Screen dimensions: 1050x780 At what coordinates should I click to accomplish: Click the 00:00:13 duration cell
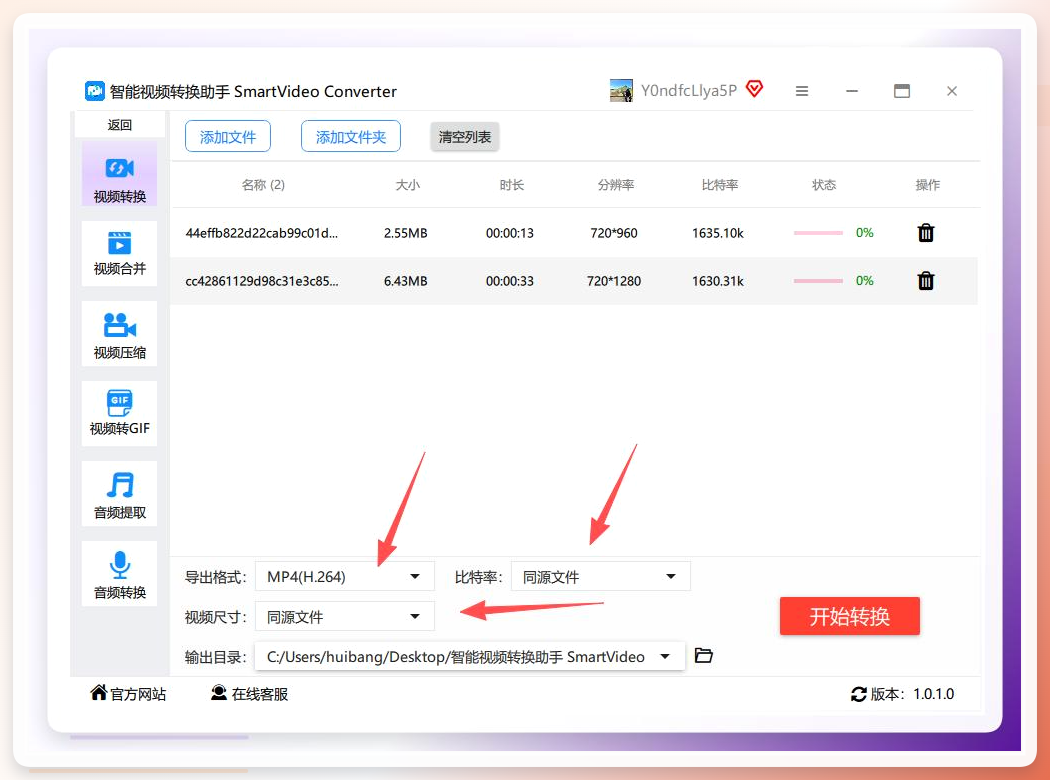510,233
